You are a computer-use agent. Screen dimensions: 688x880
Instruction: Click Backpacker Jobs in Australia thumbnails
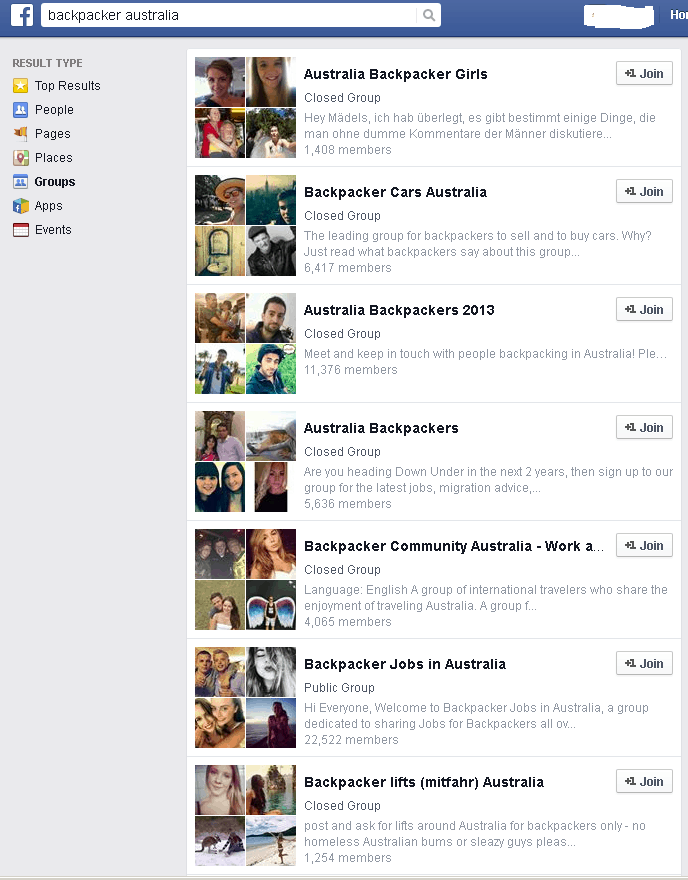(245, 697)
